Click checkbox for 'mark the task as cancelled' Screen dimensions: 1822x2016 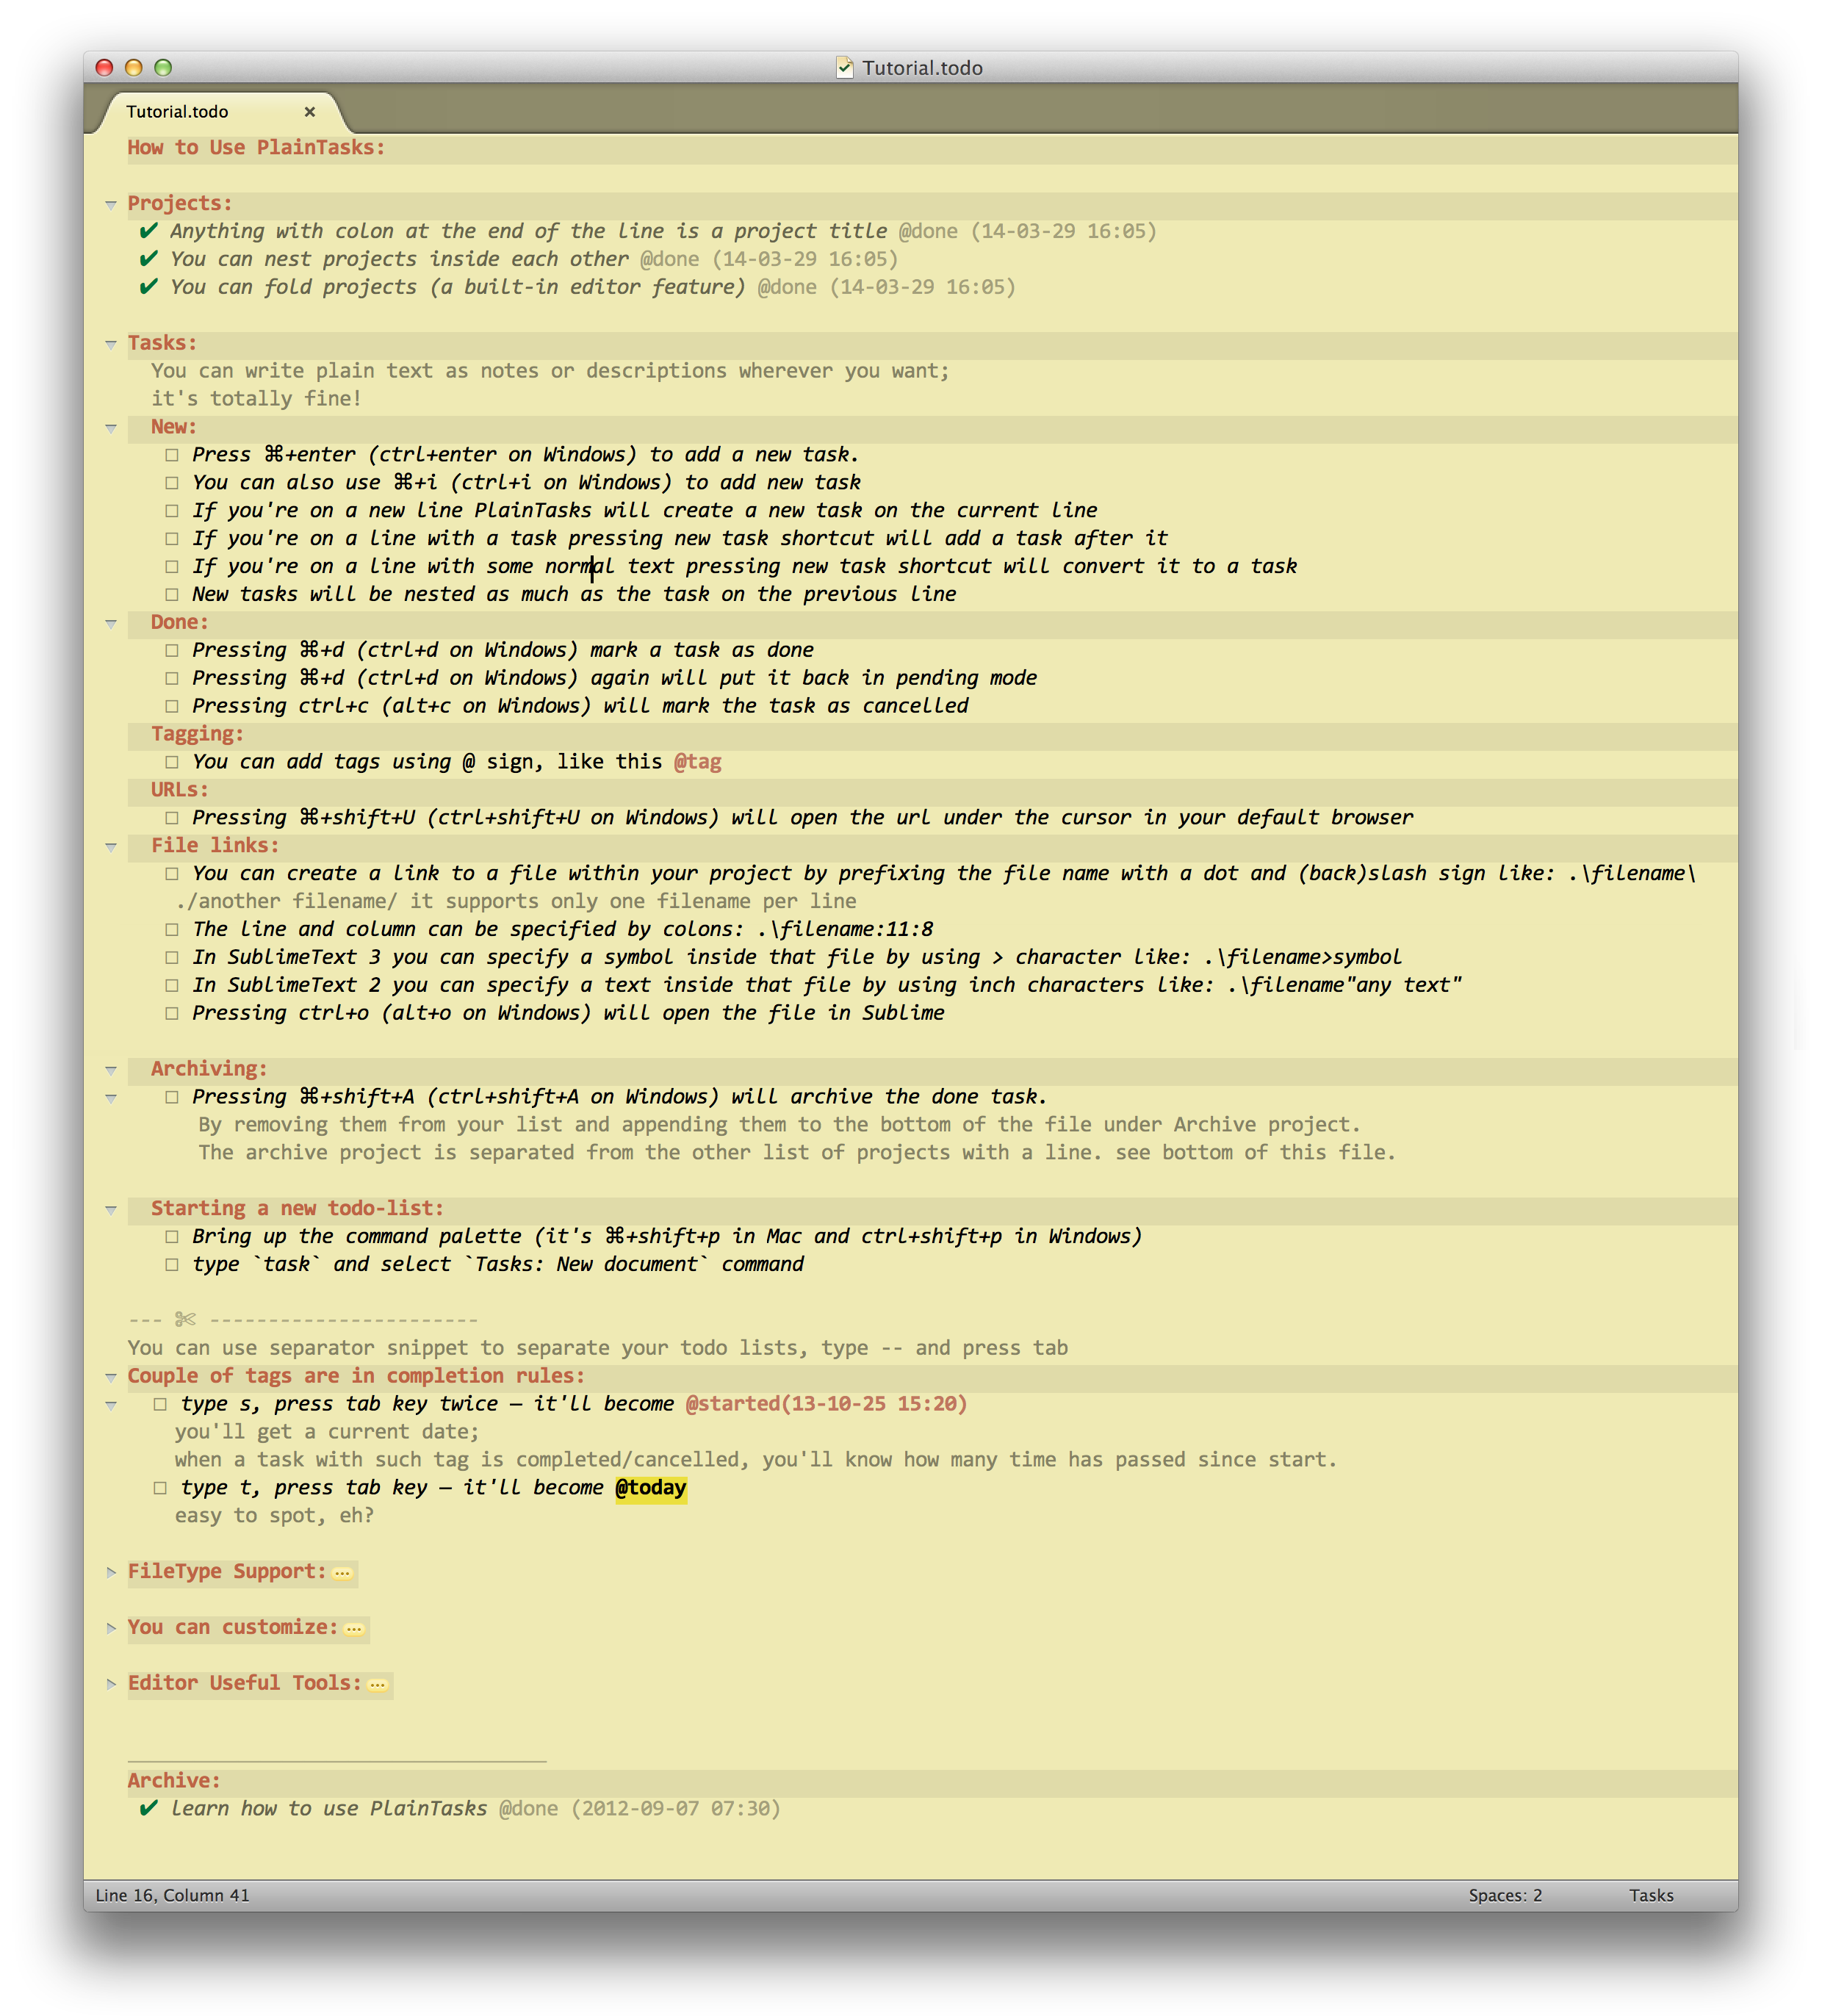point(172,707)
